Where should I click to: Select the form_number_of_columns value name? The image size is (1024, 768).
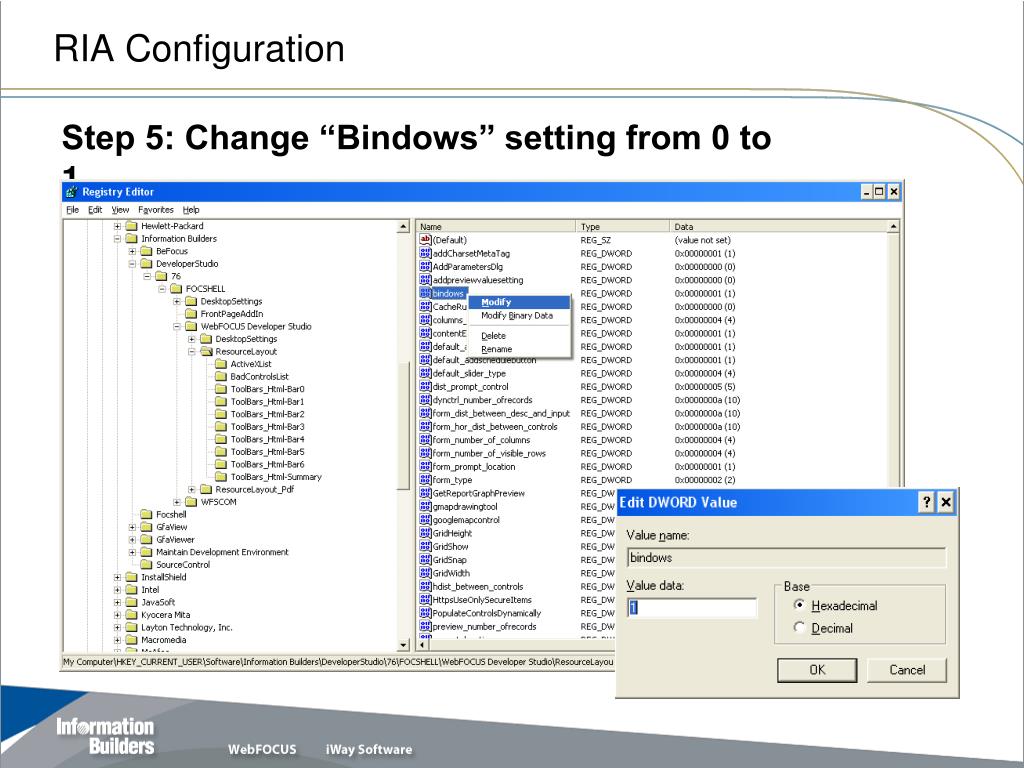coord(481,440)
